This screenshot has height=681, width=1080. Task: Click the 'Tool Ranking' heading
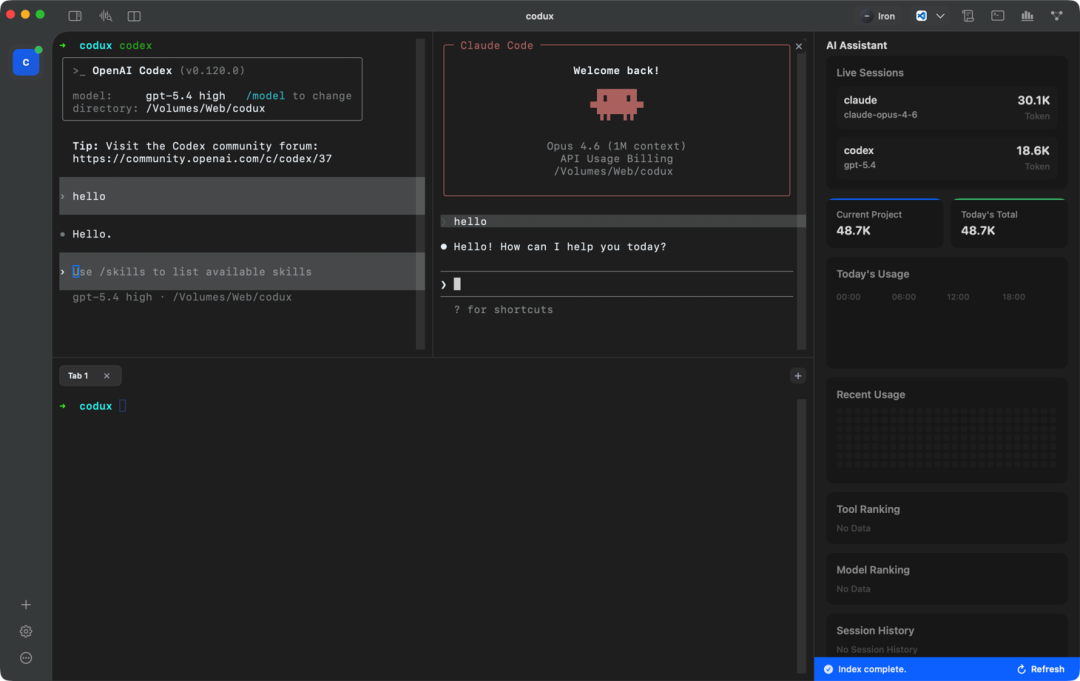pyautogui.click(x=868, y=510)
